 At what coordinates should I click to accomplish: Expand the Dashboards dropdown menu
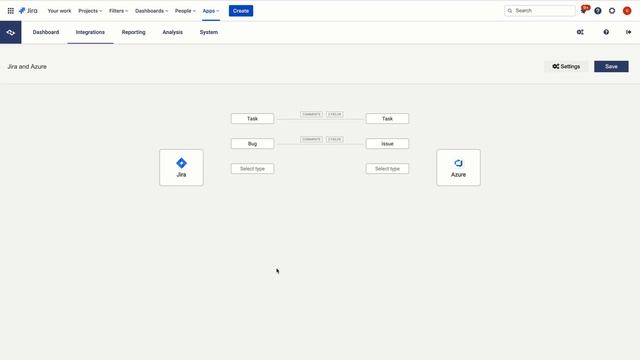(x=151, y=11)
